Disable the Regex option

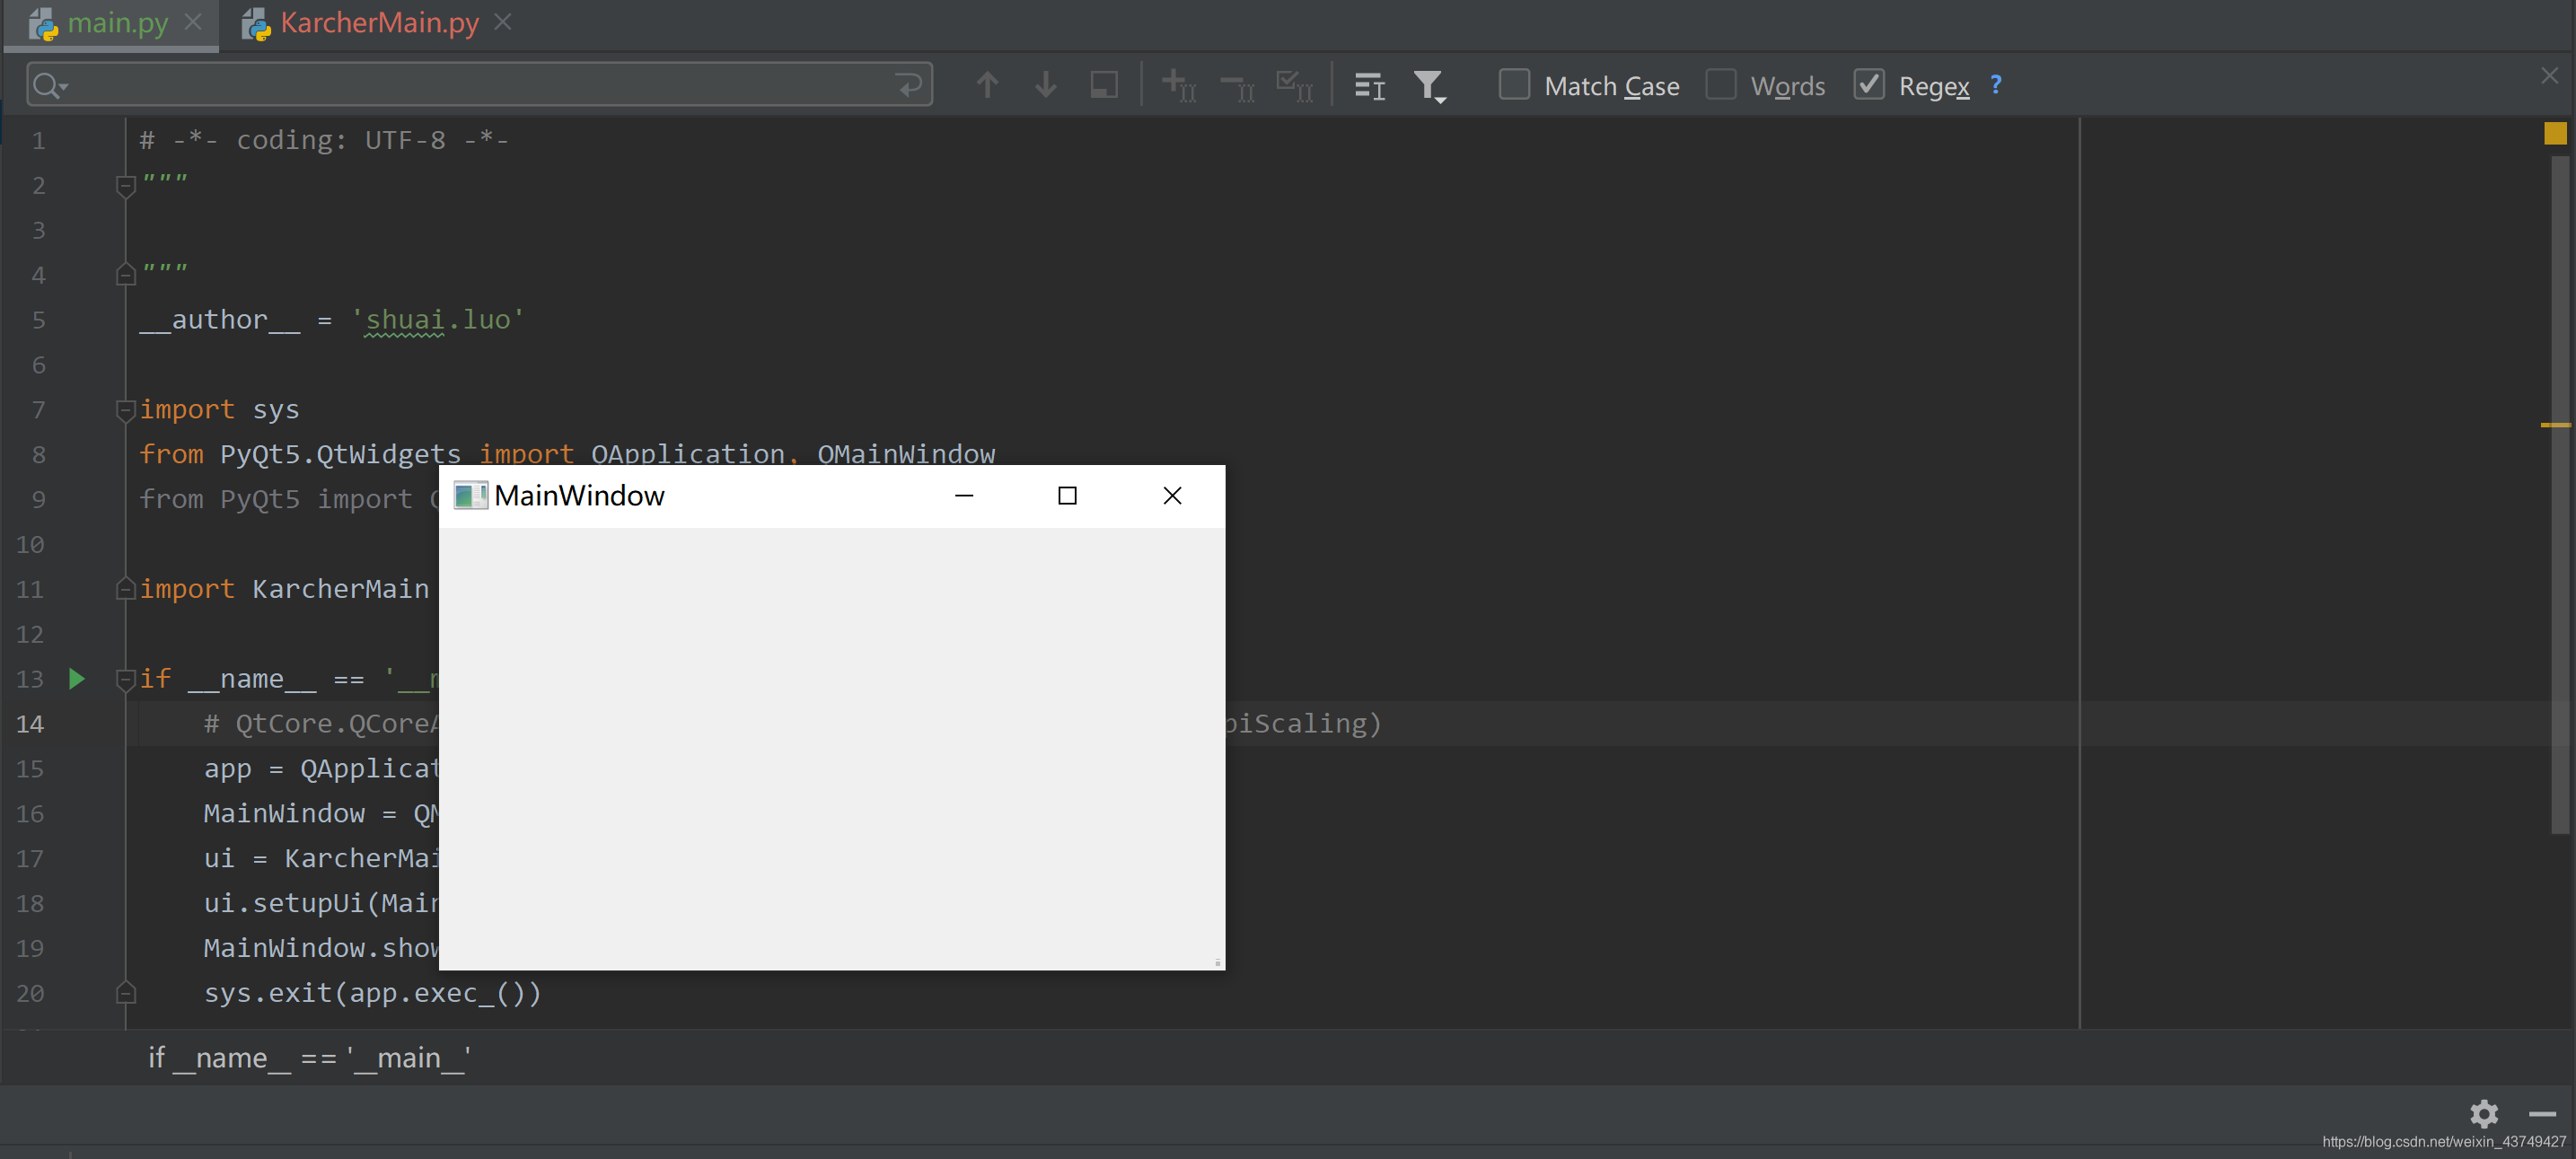(1869, 85)
